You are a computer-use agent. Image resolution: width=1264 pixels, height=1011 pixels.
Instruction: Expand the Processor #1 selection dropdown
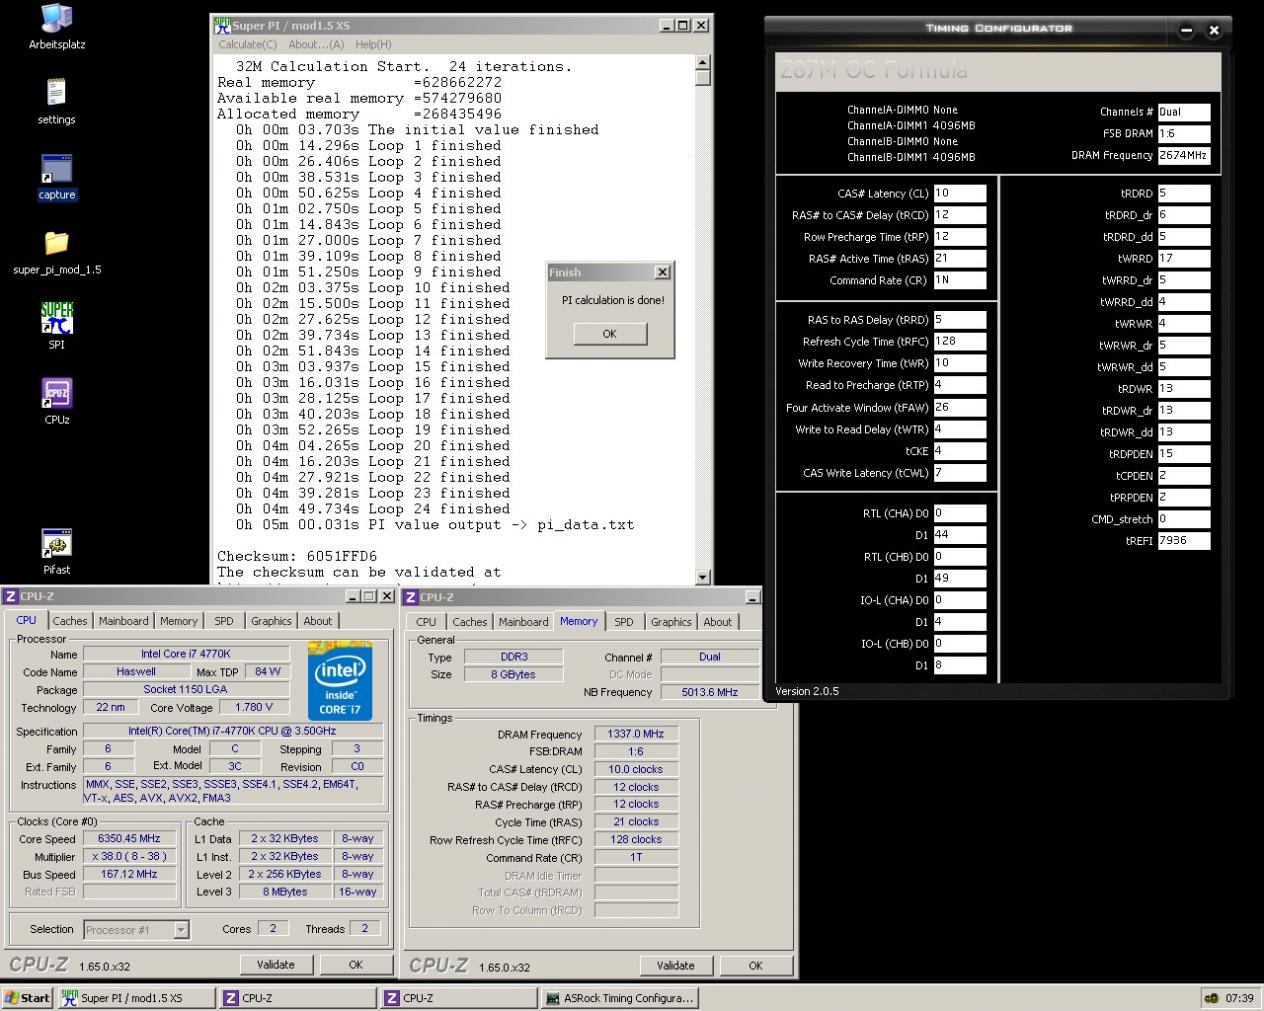click(x=181, y=930)
